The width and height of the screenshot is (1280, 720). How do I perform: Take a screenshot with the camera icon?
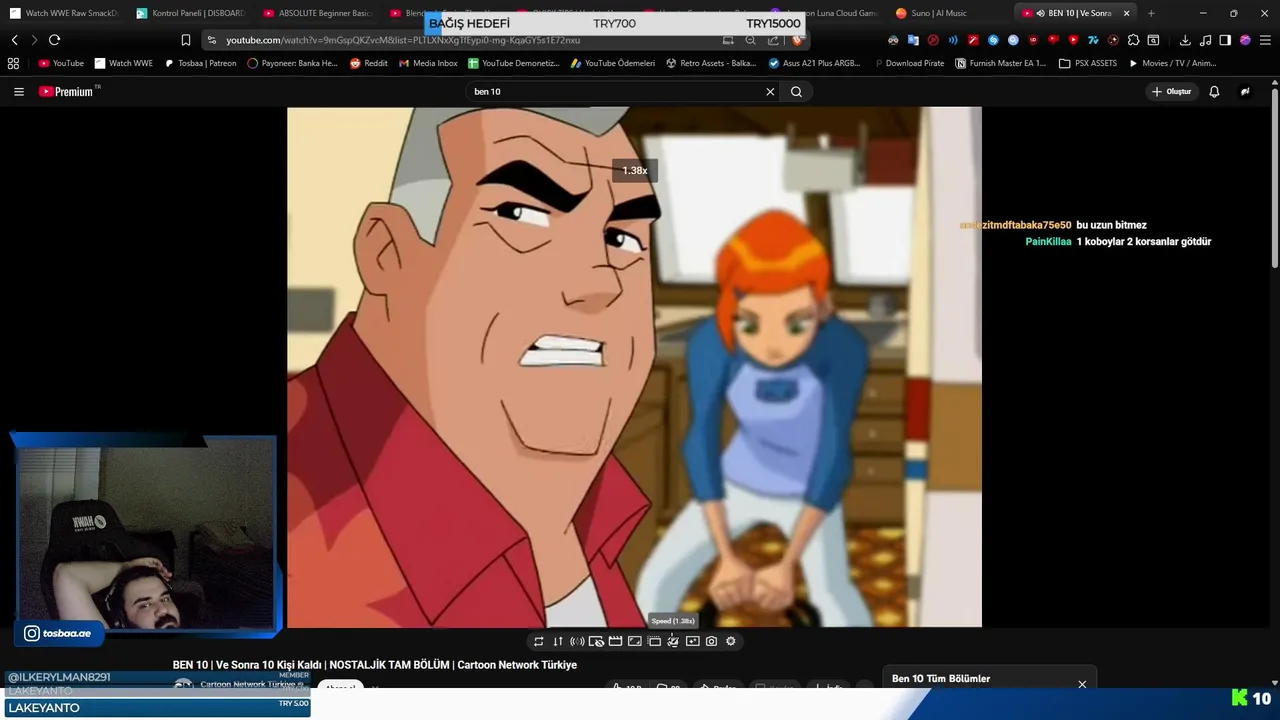(x=711, y=641)
